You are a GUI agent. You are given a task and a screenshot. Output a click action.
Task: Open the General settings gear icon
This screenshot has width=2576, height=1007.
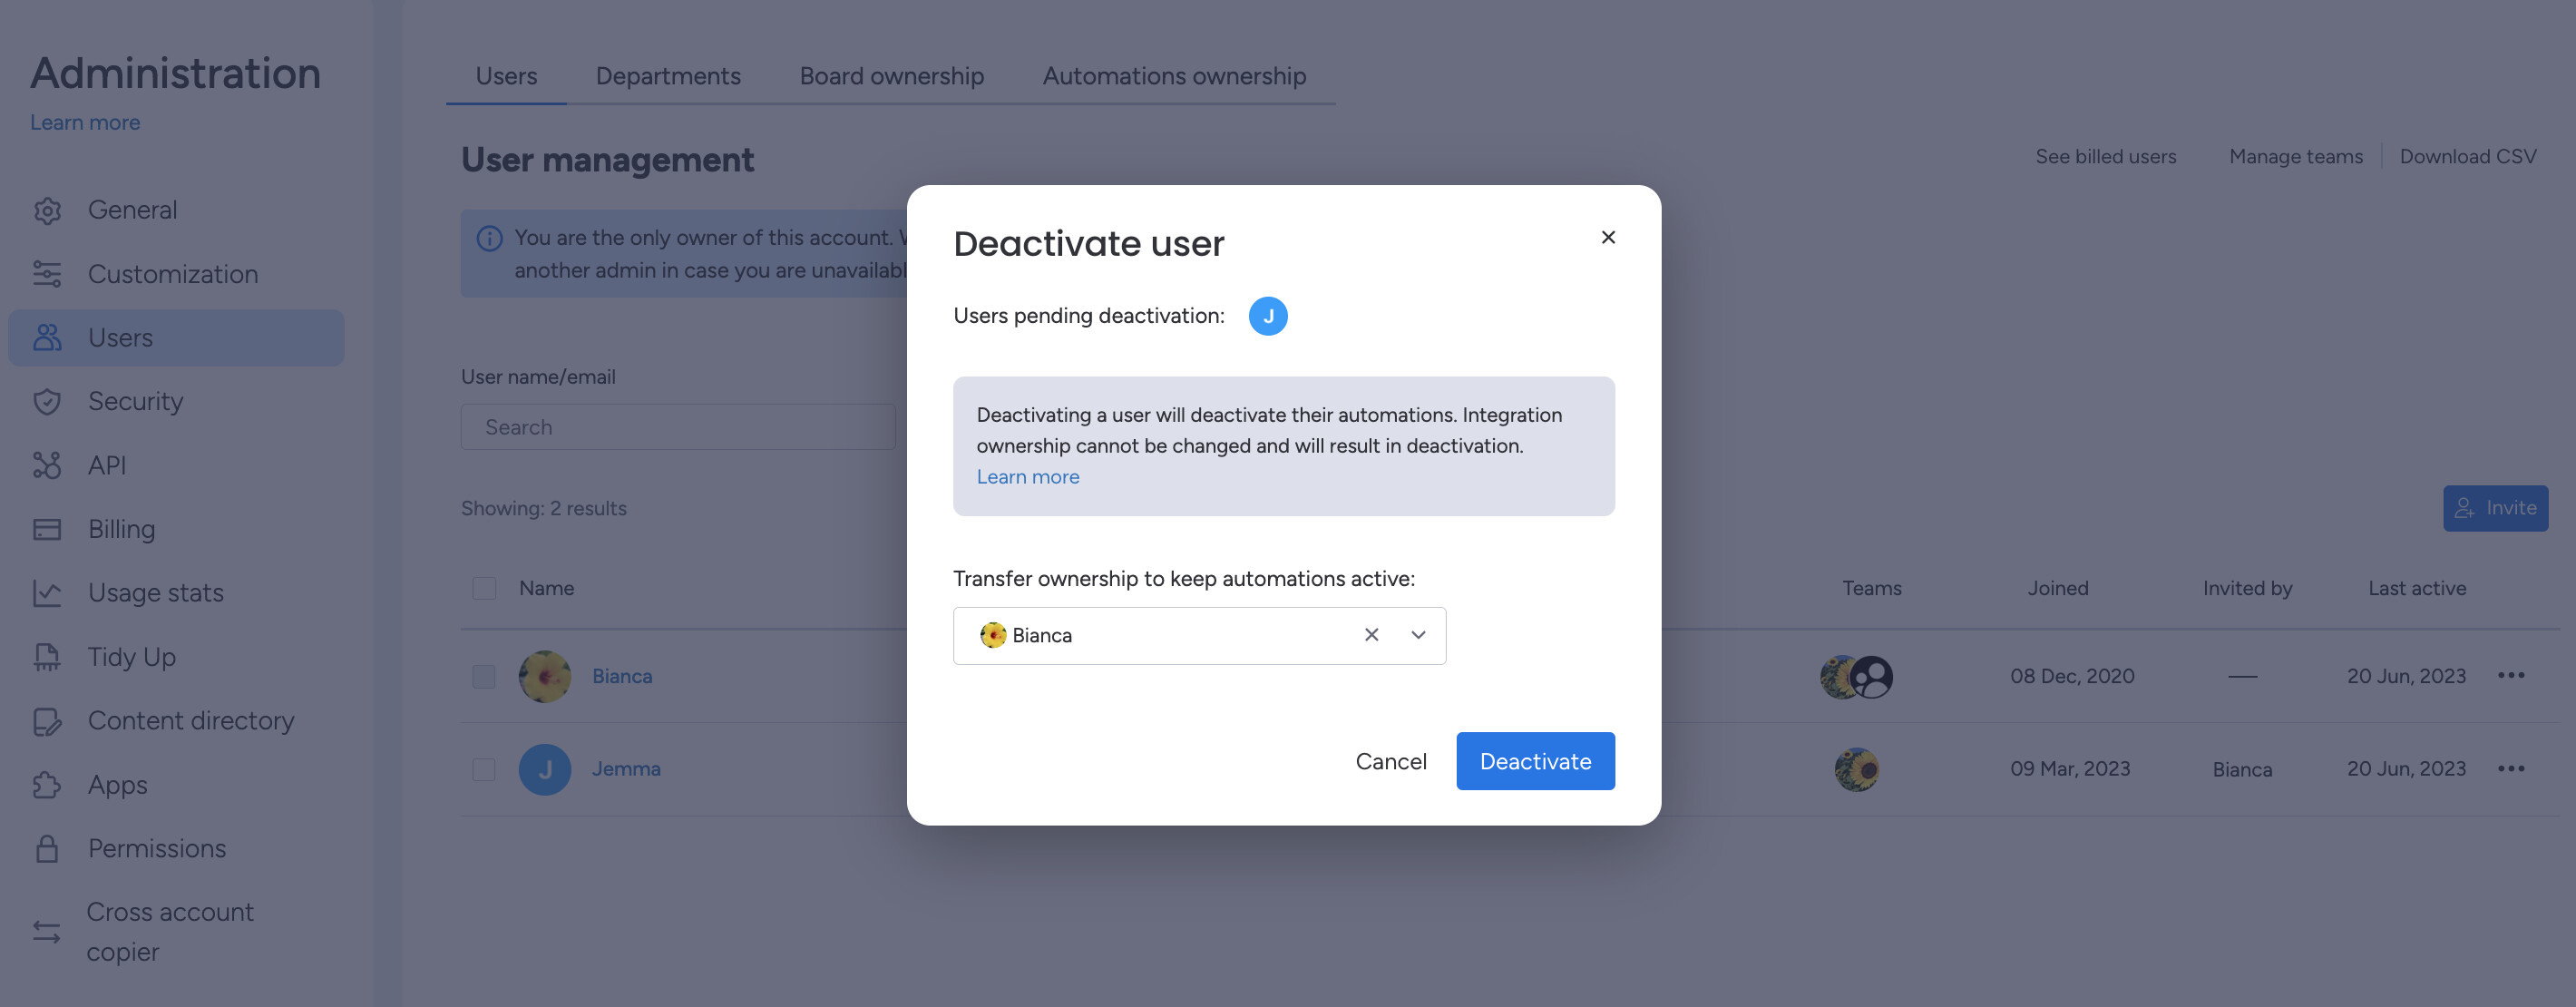click(x=47, y=211)
